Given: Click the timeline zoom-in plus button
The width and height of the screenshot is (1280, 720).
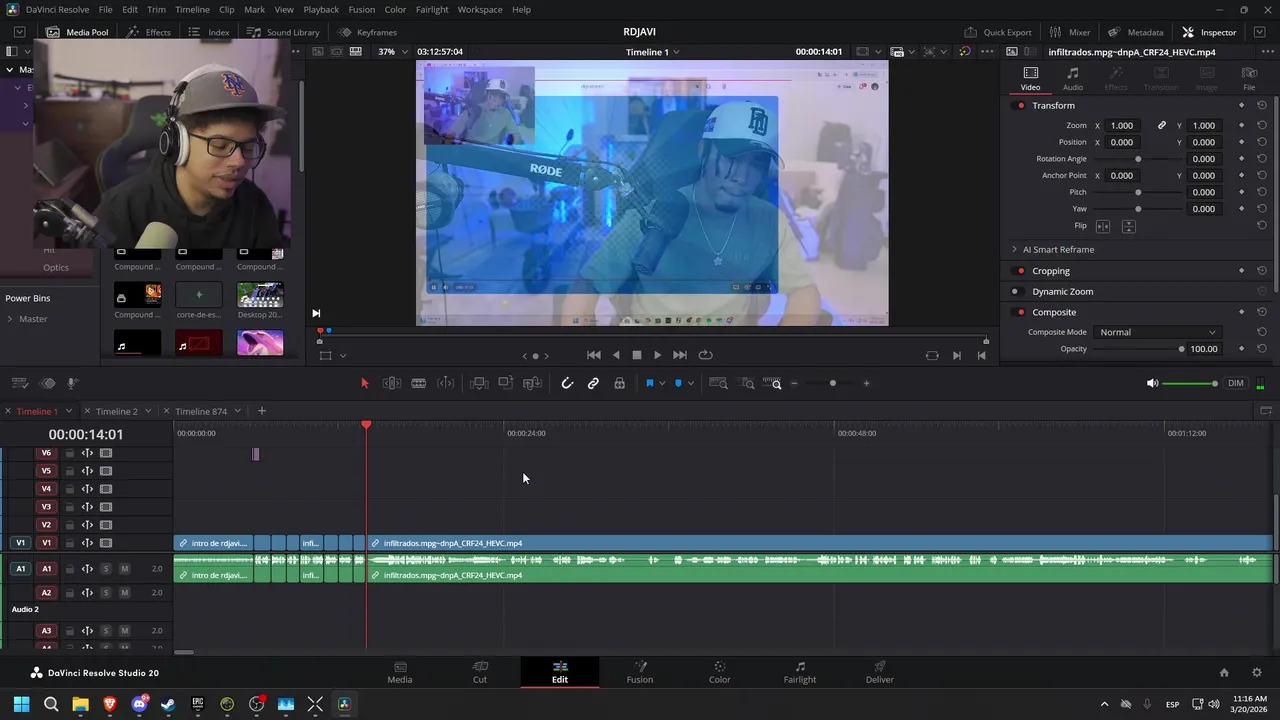Looking at the screenshot, I should pyautogui.click(x=866, y=383).
